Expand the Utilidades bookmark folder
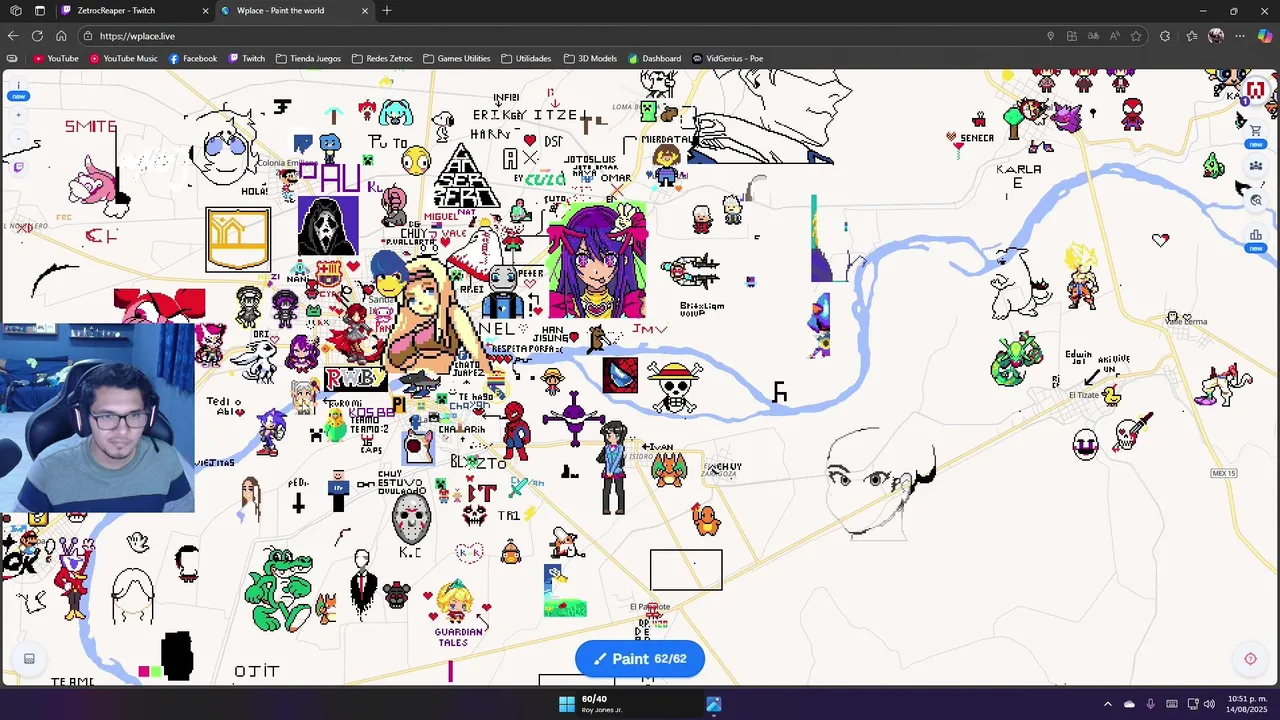 (526, 58)
